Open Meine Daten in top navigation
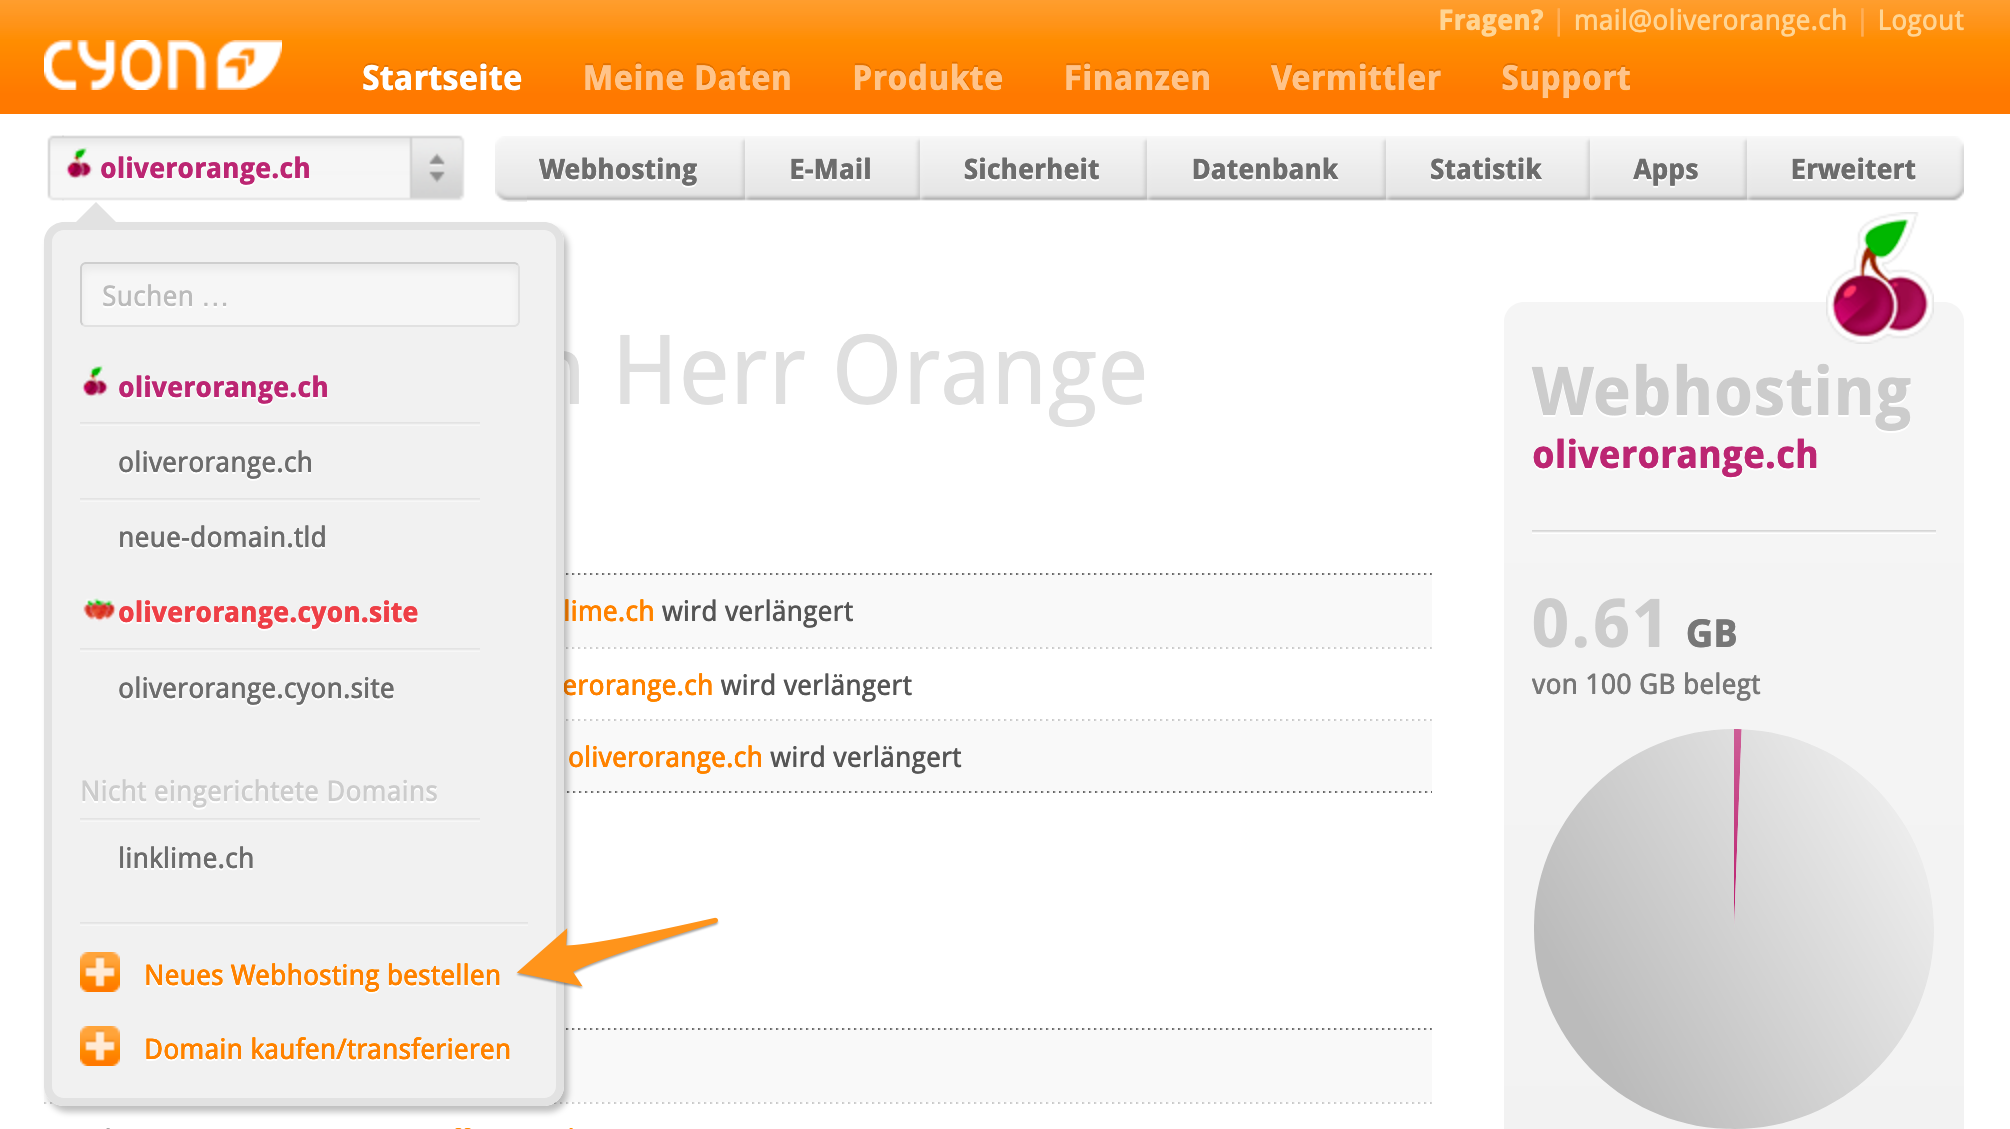This screenshot has width=2010, height=1129. pyautogui.click(x=687, y=78)
